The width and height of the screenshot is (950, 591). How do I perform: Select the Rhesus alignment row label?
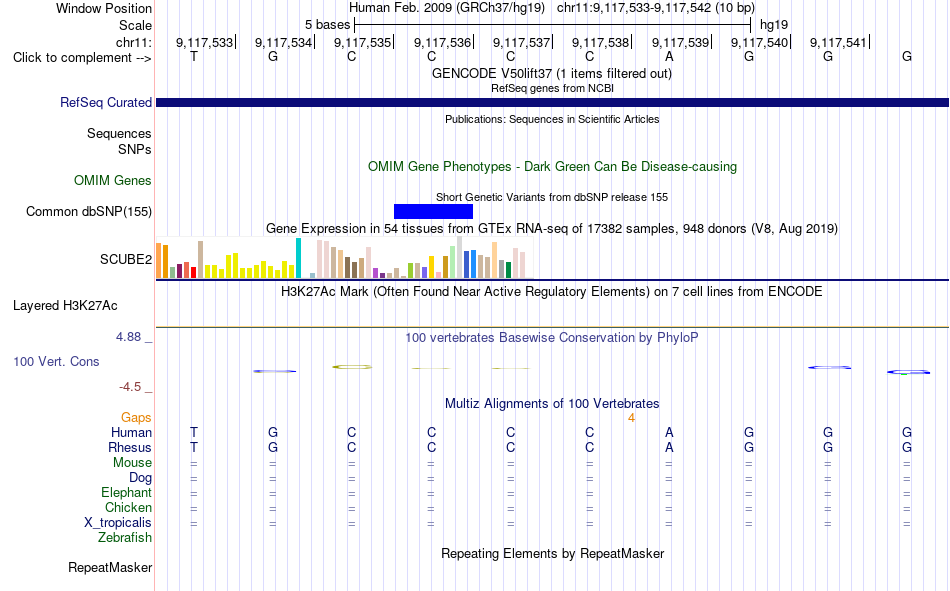130,447
